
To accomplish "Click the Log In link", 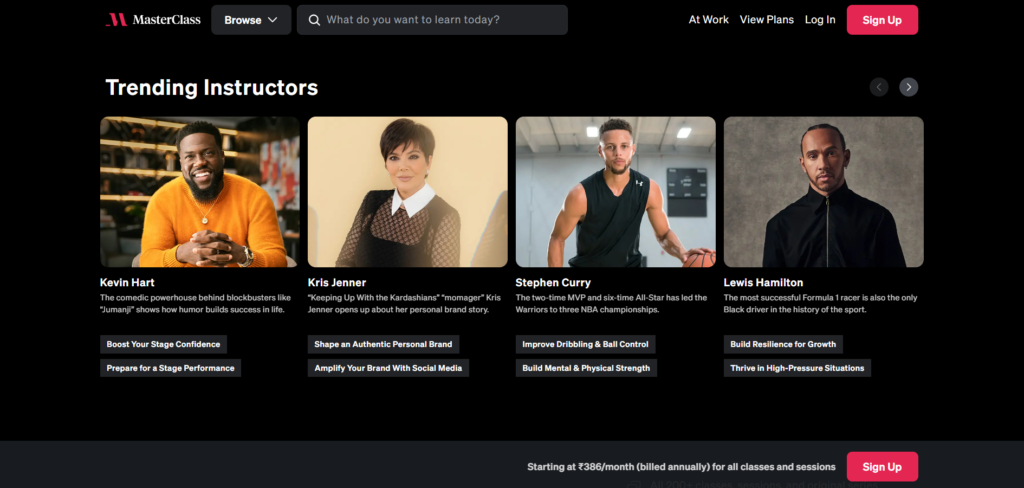I will [820, 20].
